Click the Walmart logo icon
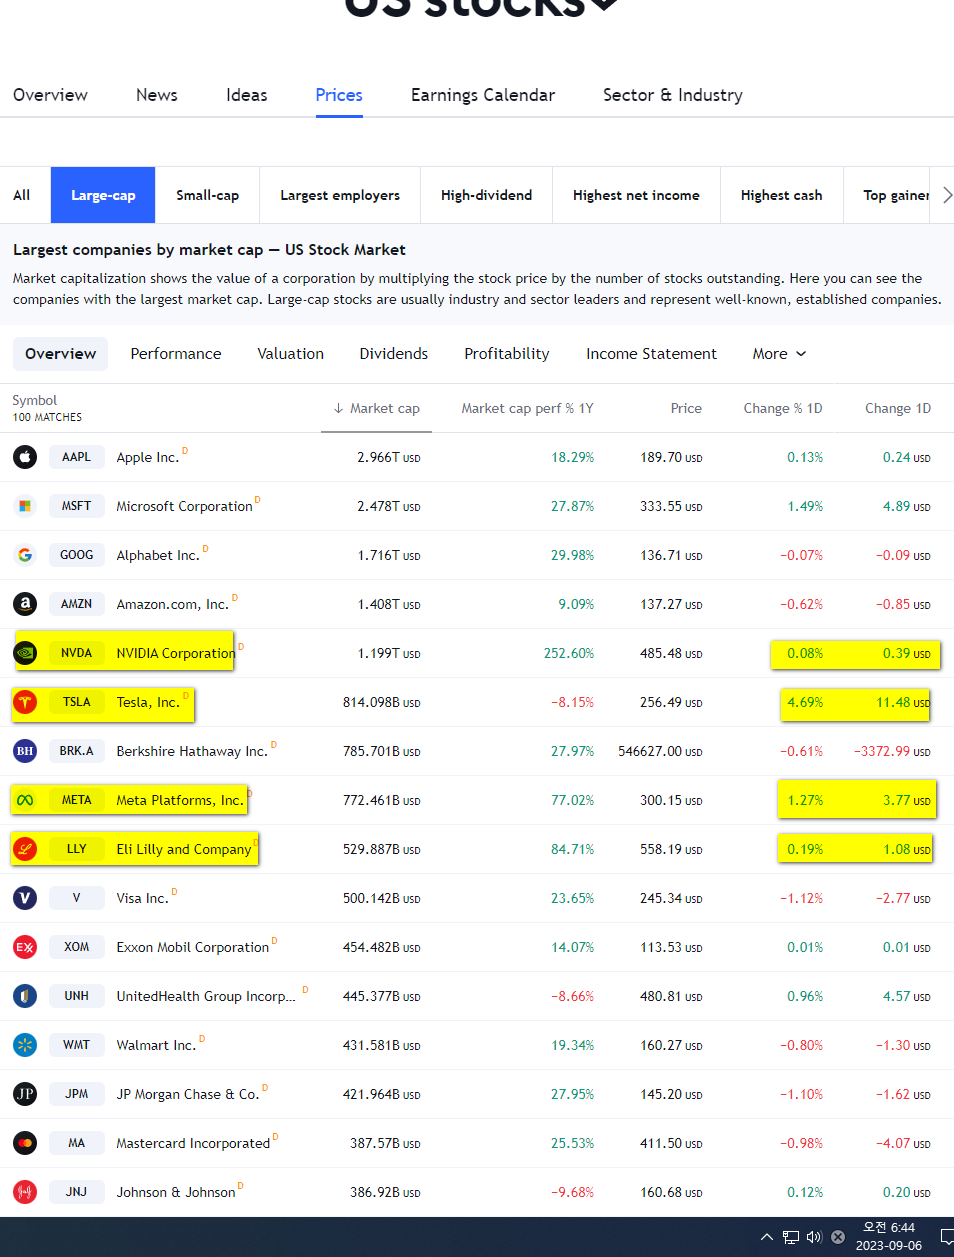The height and width of the screenshot is (1257, 954). click(x=25, y=1045)
